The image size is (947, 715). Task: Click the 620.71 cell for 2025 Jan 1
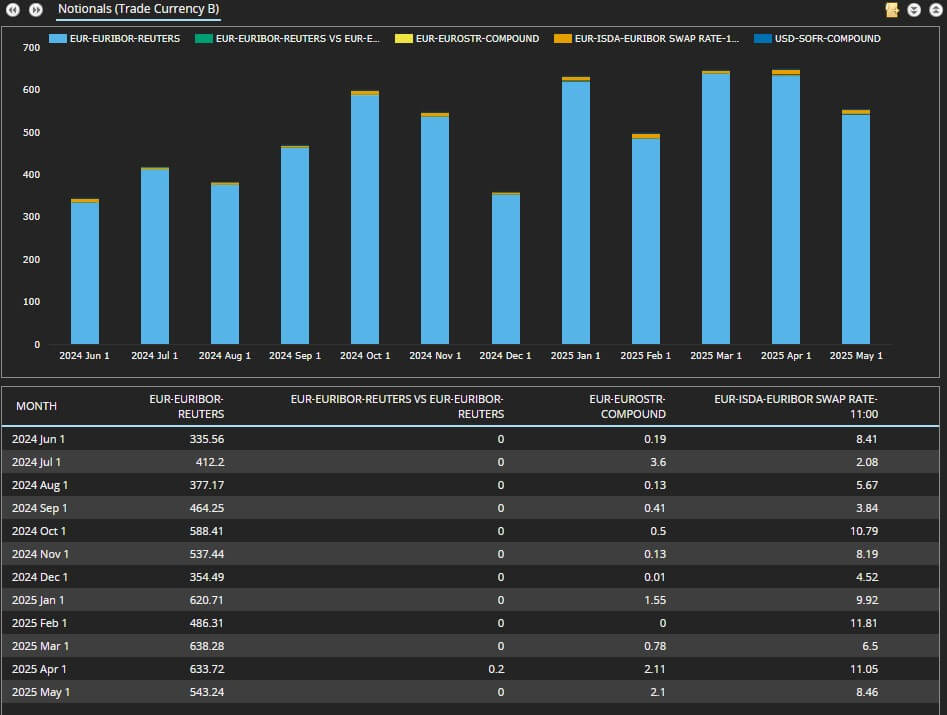[x=206, y=600]
